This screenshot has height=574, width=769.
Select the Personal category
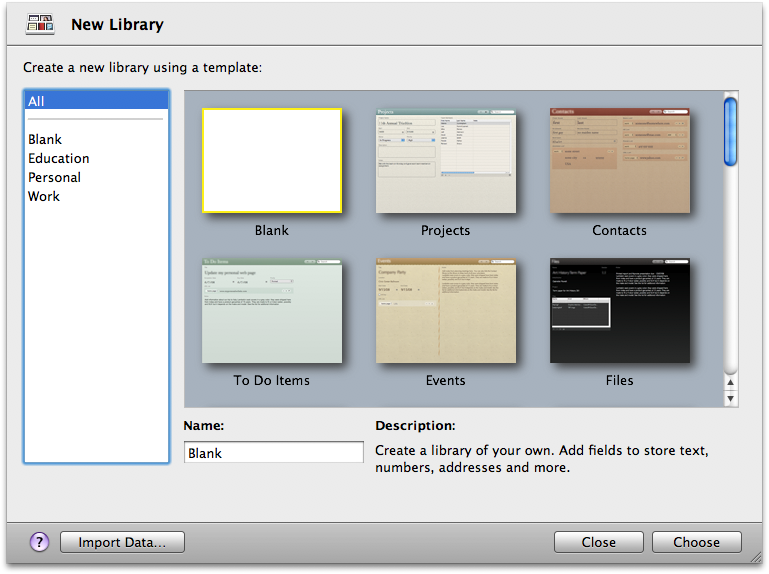(x=55, y=177)
